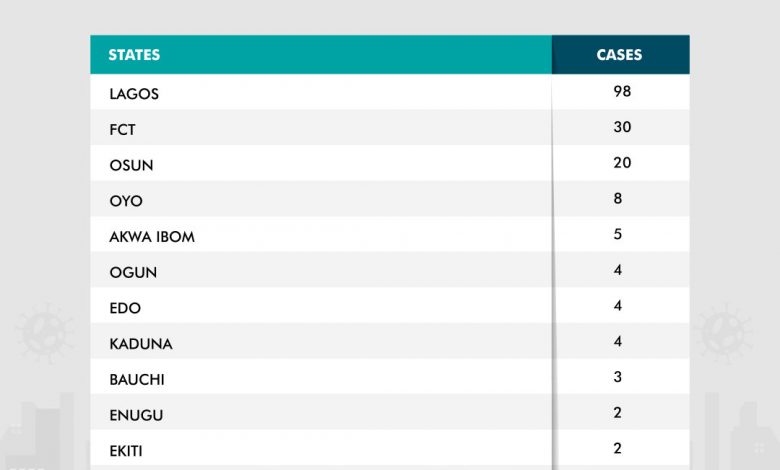The image size is (780, 470).
Task: Click on AKWA IBOM state name
Action: (152, 237)
